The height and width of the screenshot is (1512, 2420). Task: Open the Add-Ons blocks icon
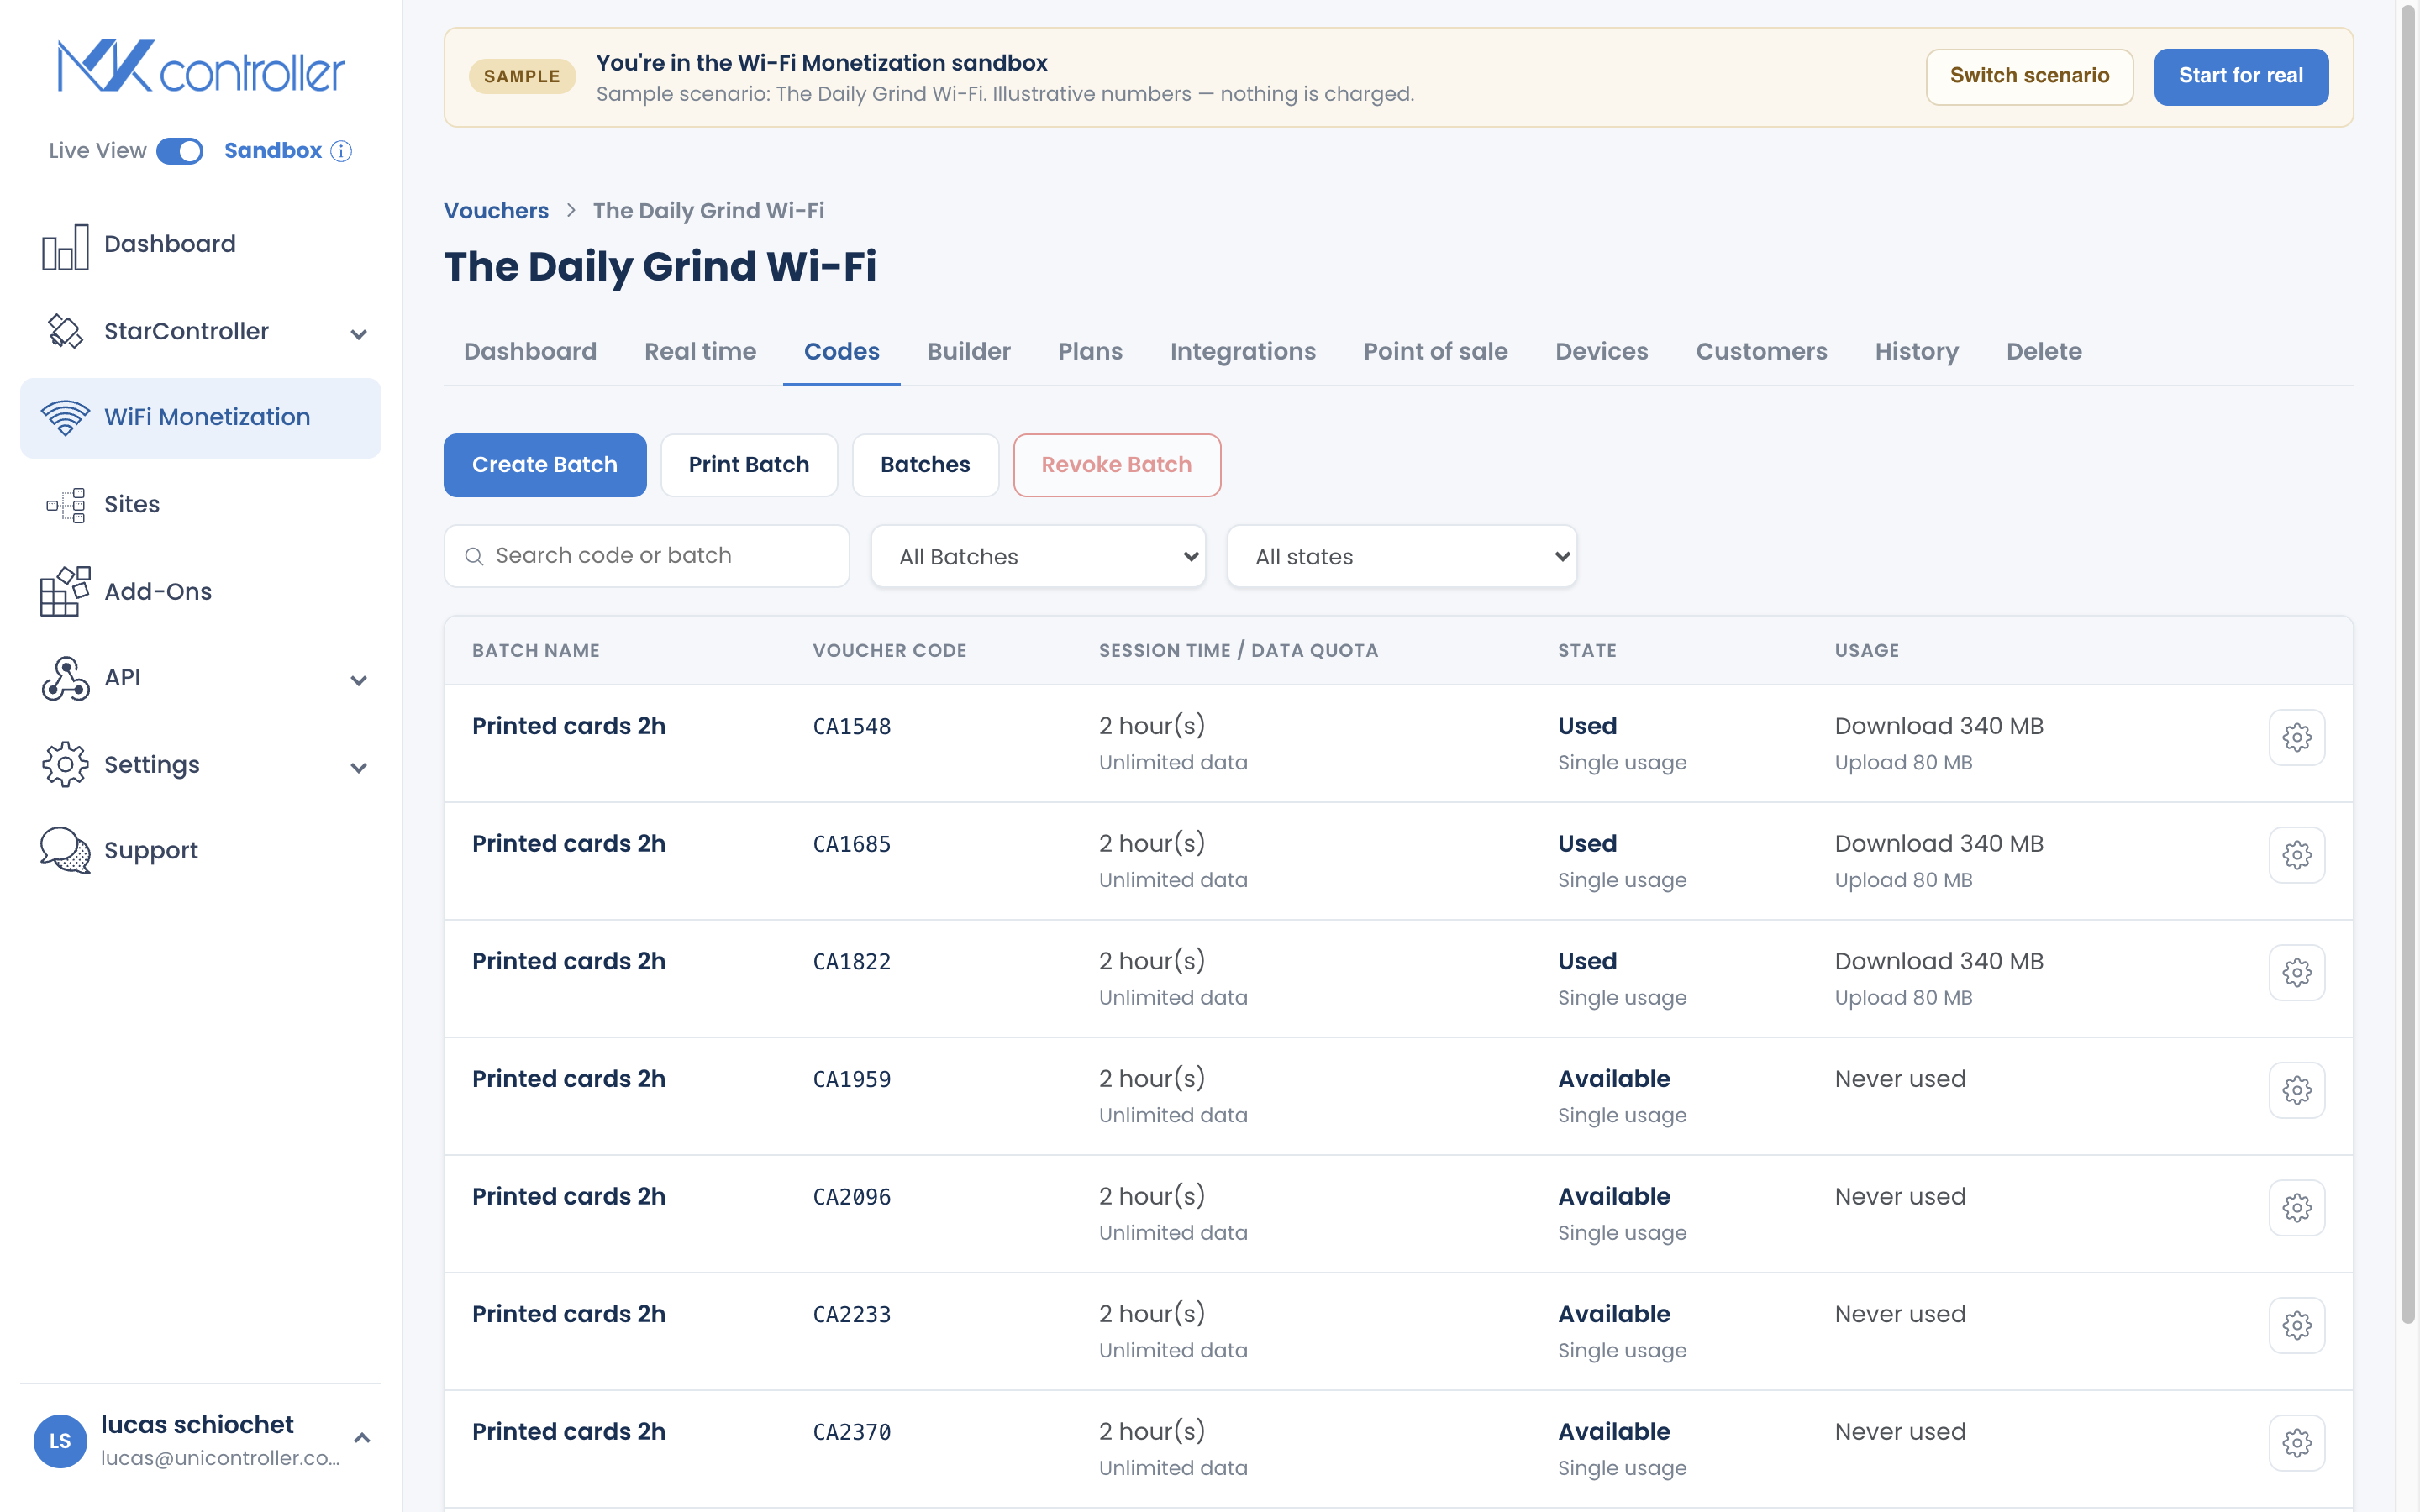tap(65, 591)
